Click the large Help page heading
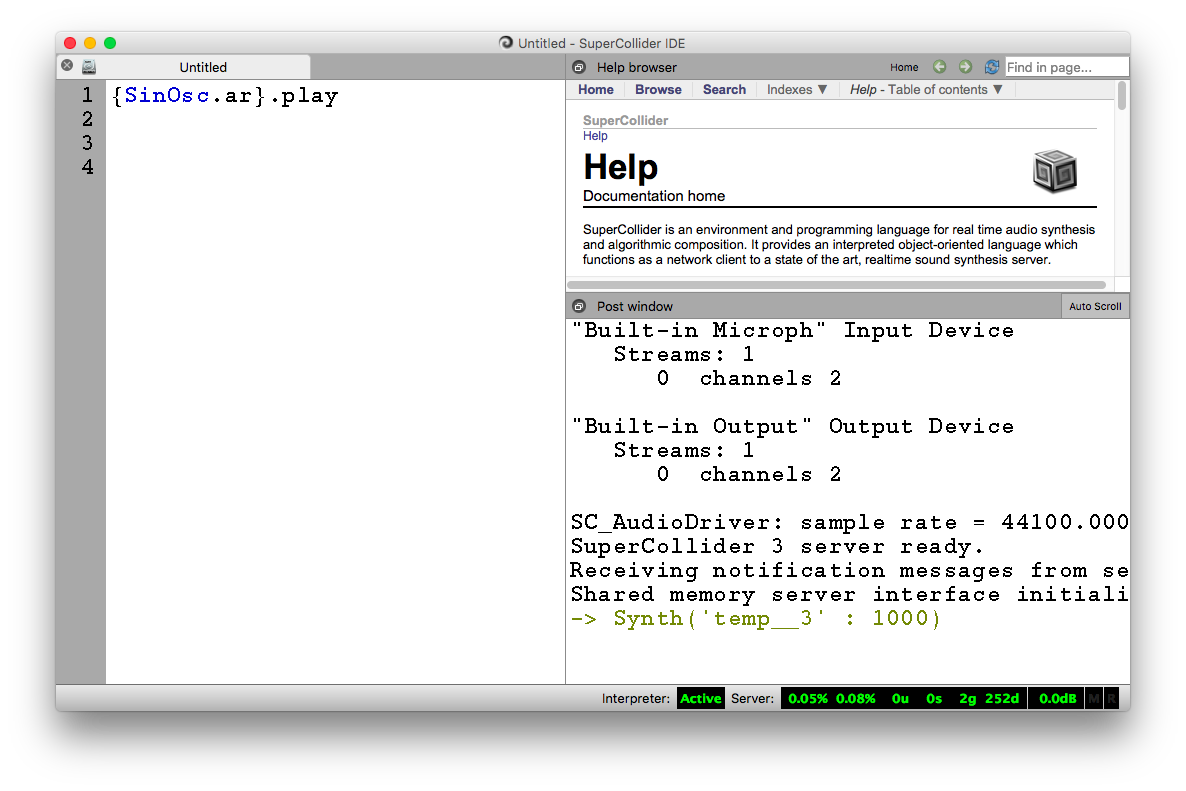 tap(620, 167)
